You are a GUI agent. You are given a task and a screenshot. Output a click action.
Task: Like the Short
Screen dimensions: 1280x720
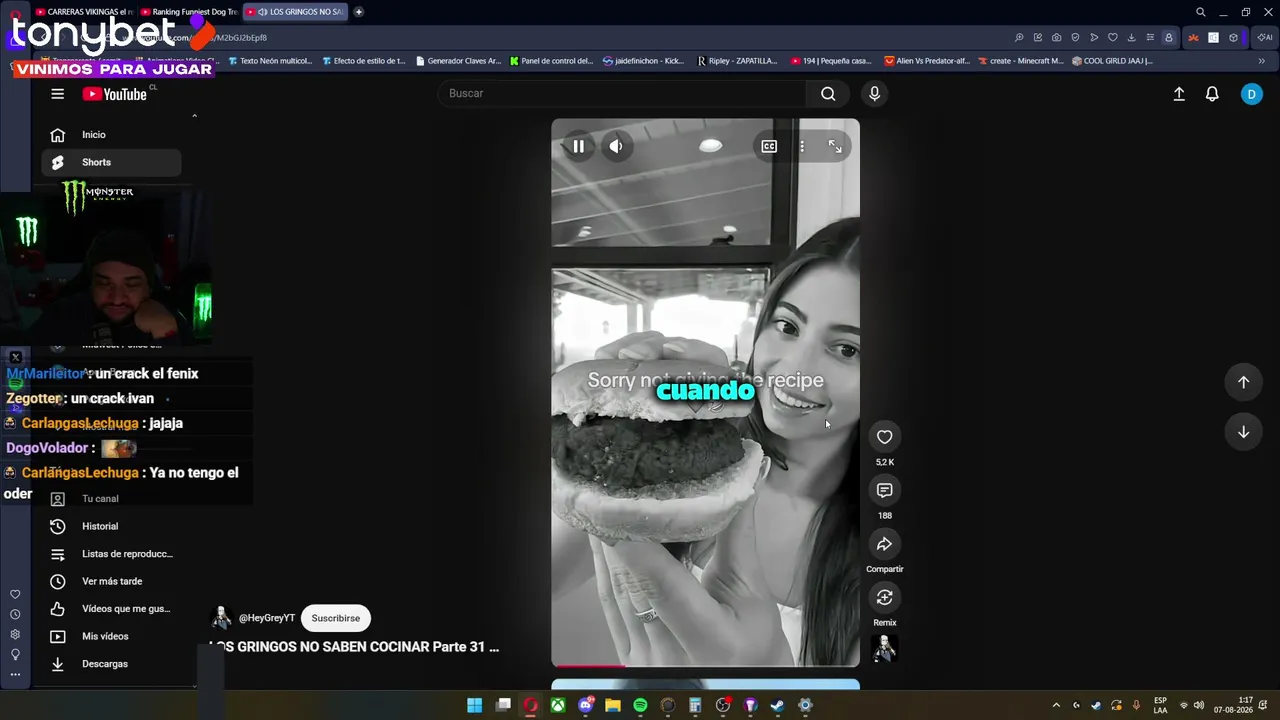[x=885, y=437]
